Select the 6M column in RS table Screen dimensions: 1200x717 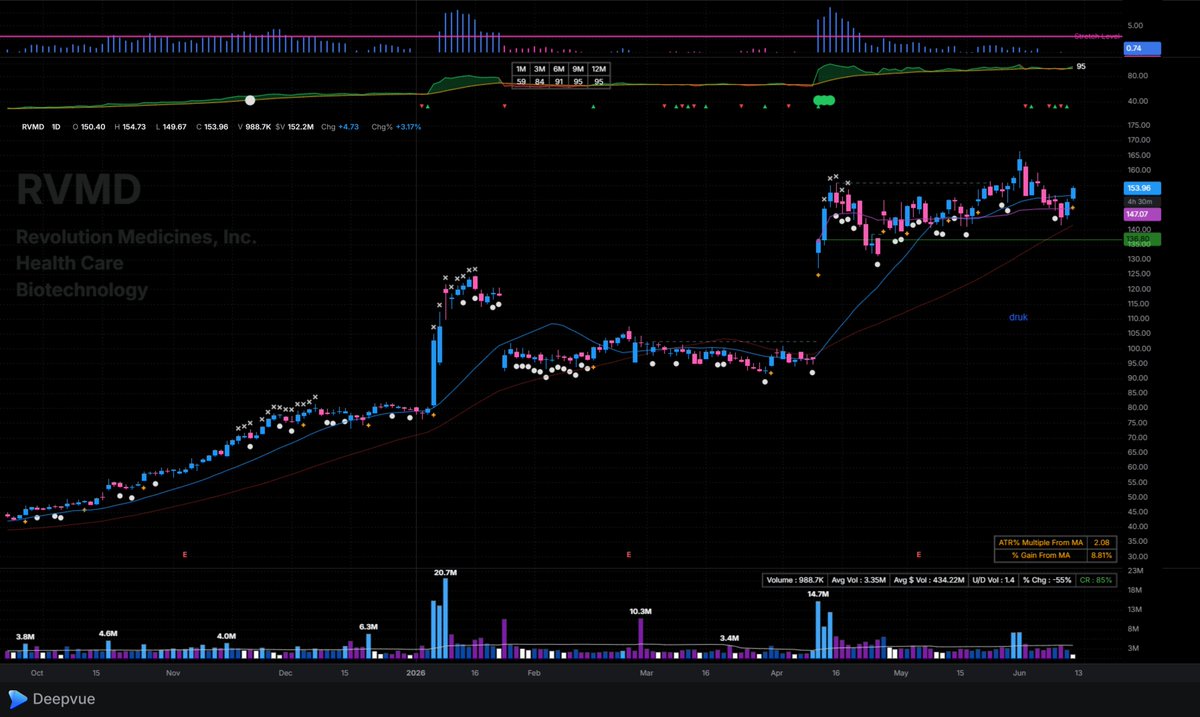560,69
